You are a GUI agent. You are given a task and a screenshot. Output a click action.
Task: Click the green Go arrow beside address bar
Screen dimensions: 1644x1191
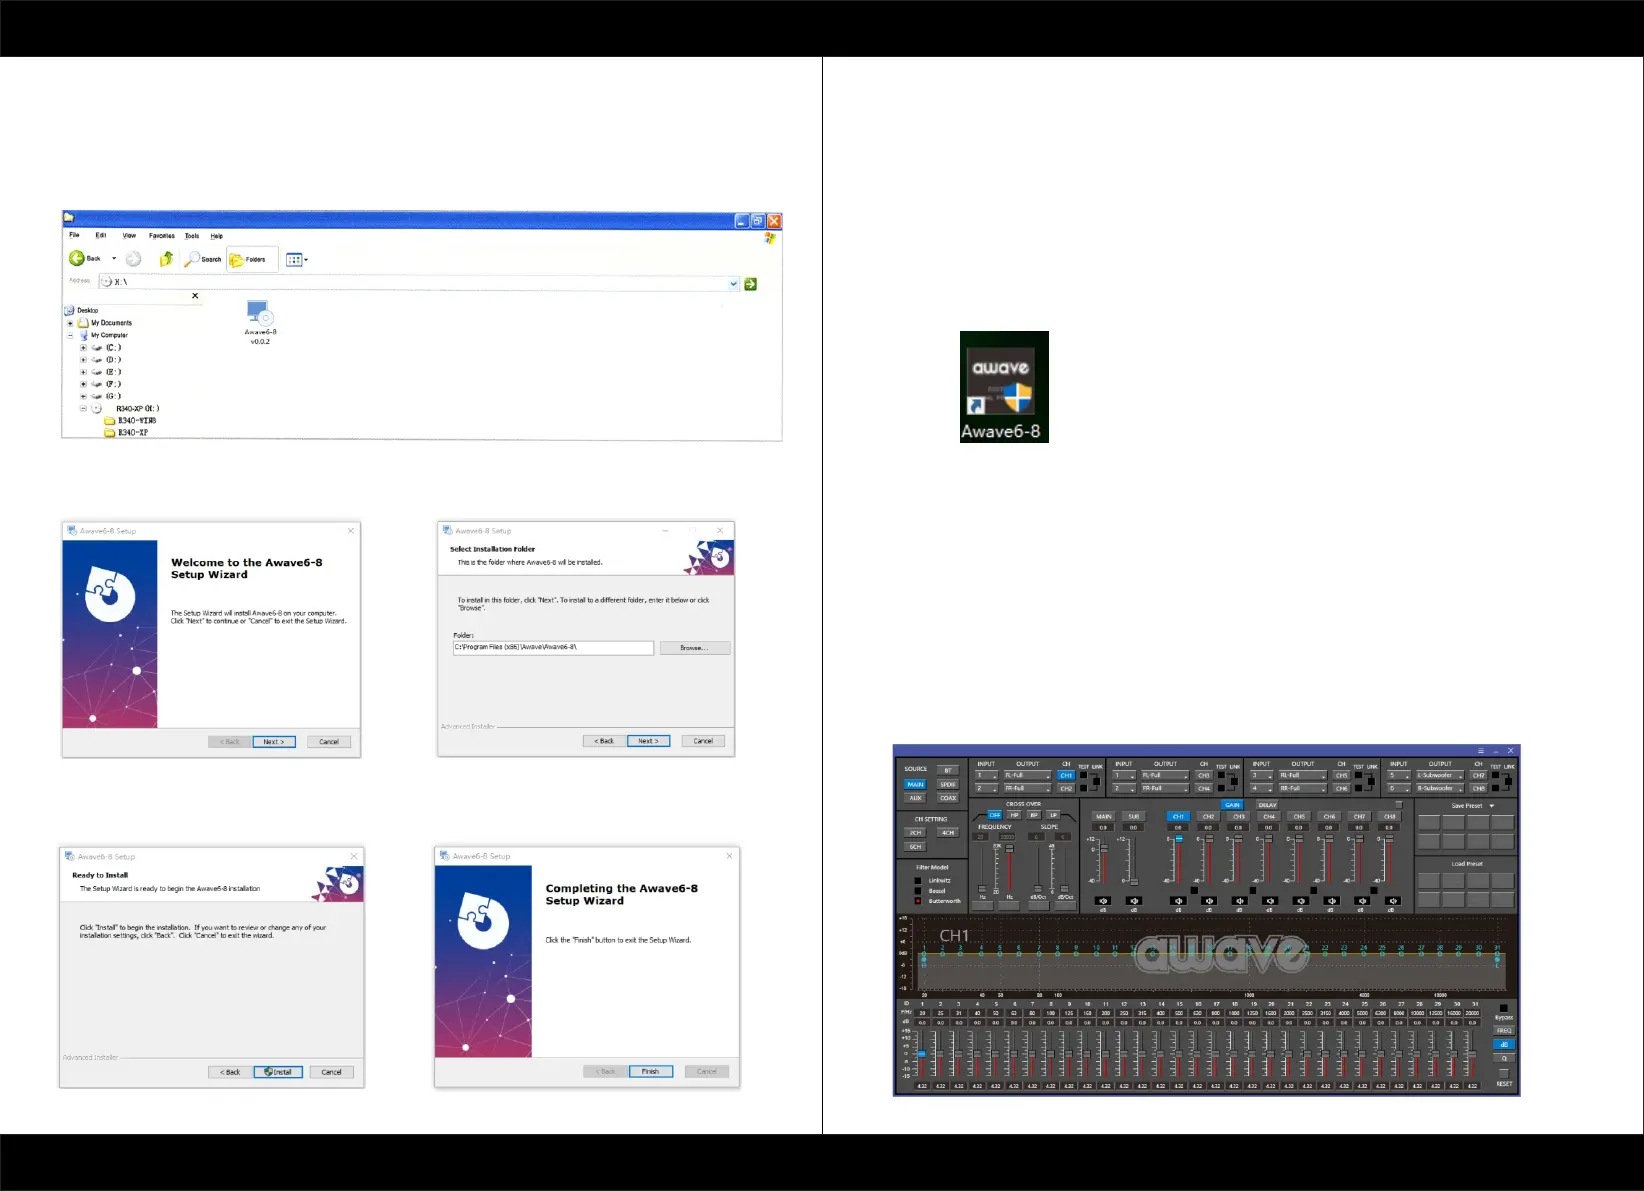[x=751, y=284]
